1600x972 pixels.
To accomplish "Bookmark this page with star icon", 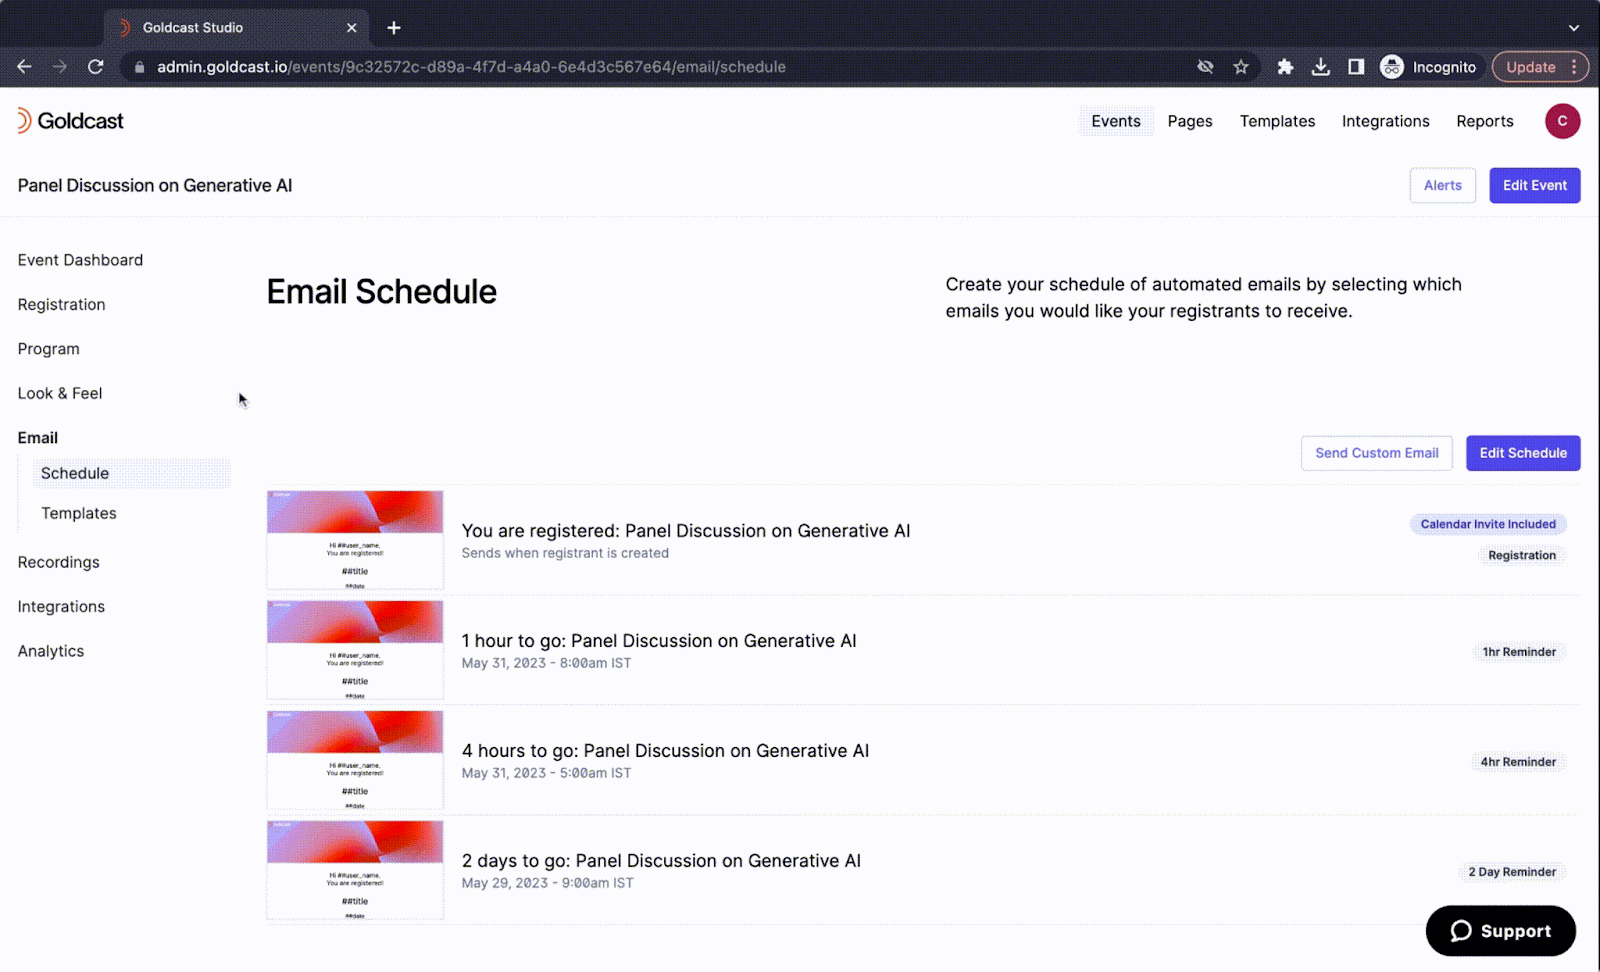I will coord(1241,67).
